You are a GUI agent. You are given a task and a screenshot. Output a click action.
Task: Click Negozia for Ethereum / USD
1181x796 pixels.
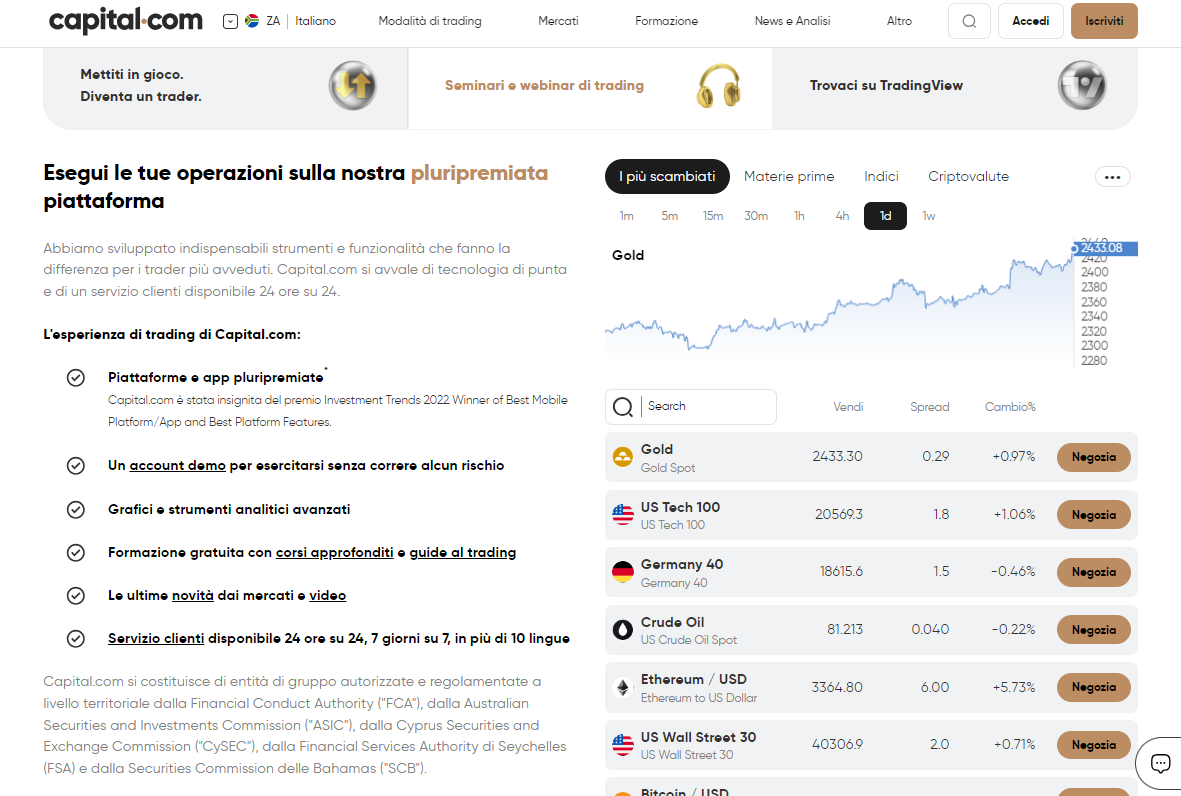pyautogui.click(x=1094, y=688)
